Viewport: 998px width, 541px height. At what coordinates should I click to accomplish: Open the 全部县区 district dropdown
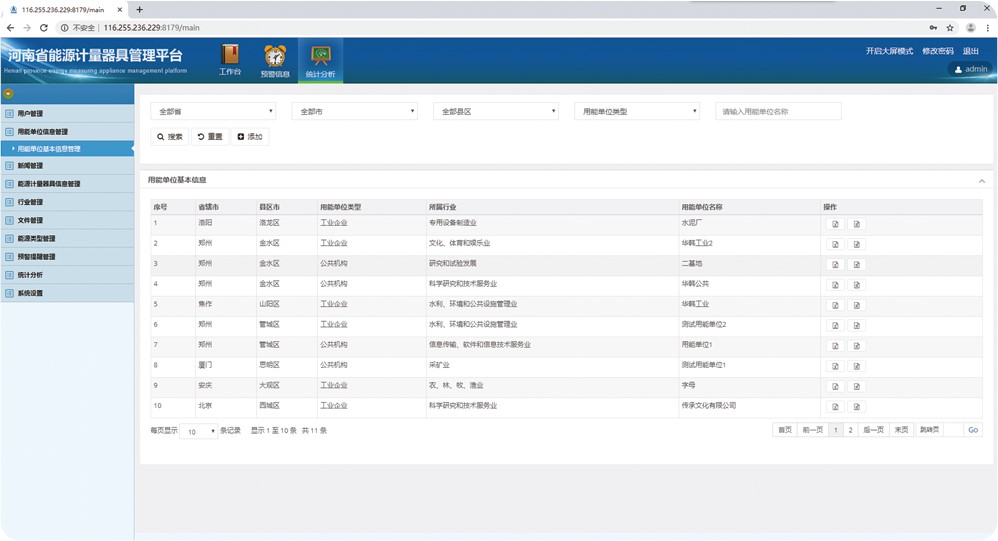click(x=496, y=111)
